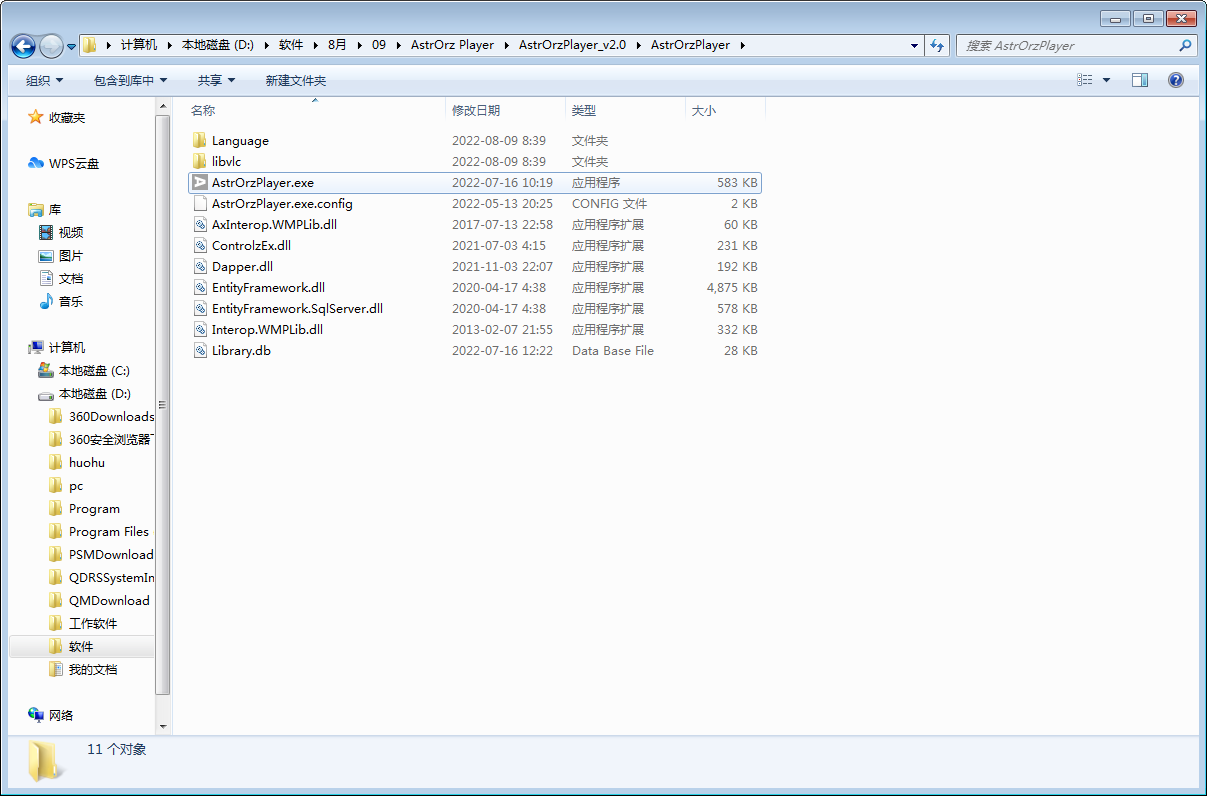Open the help question mark icon

pos(1176,80)
